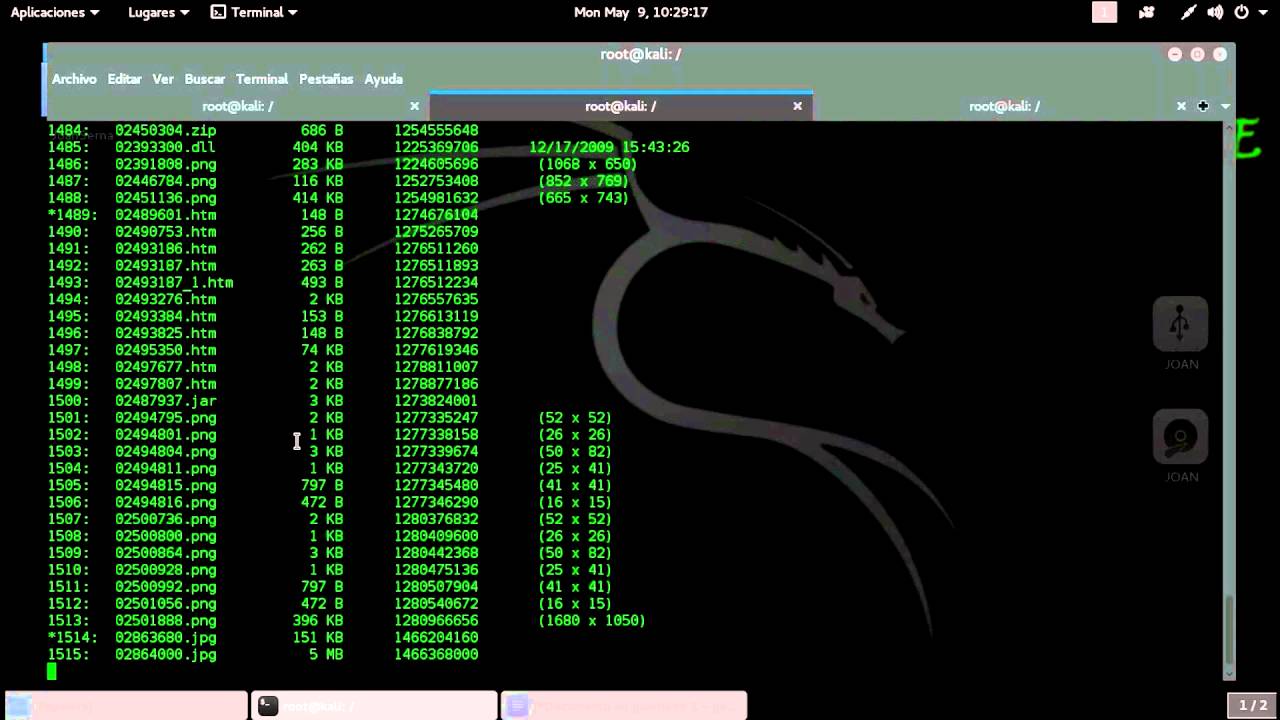Close the first root@kali tab

point(414,106)
